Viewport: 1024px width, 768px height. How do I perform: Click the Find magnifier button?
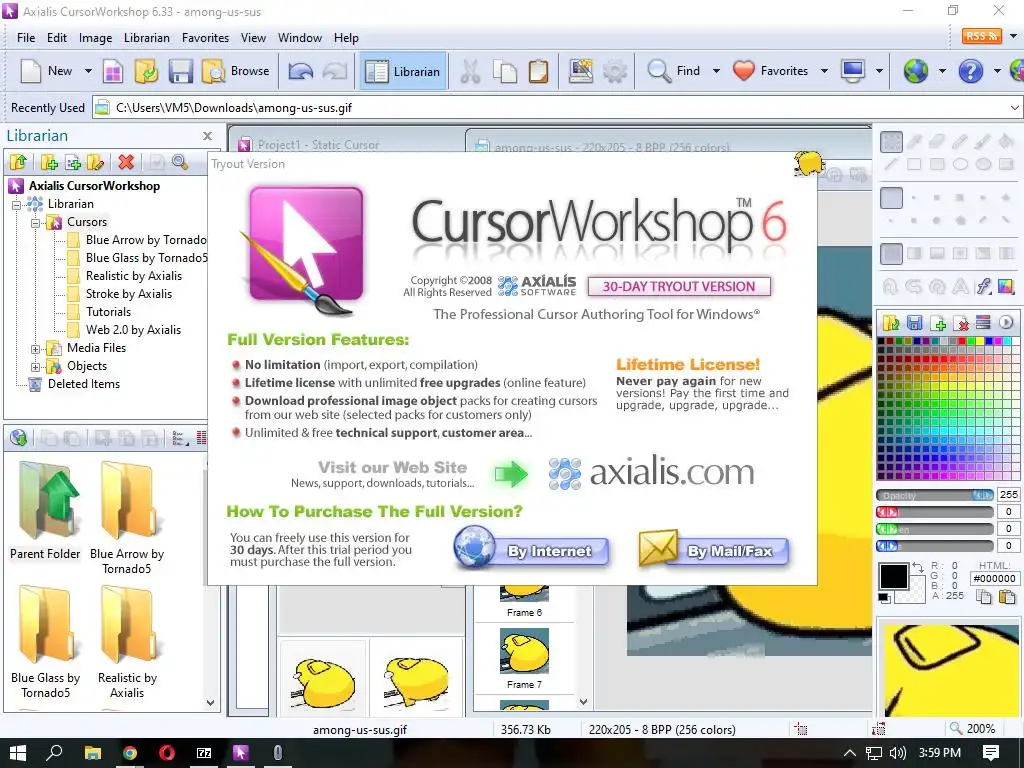tap(673, 71)
